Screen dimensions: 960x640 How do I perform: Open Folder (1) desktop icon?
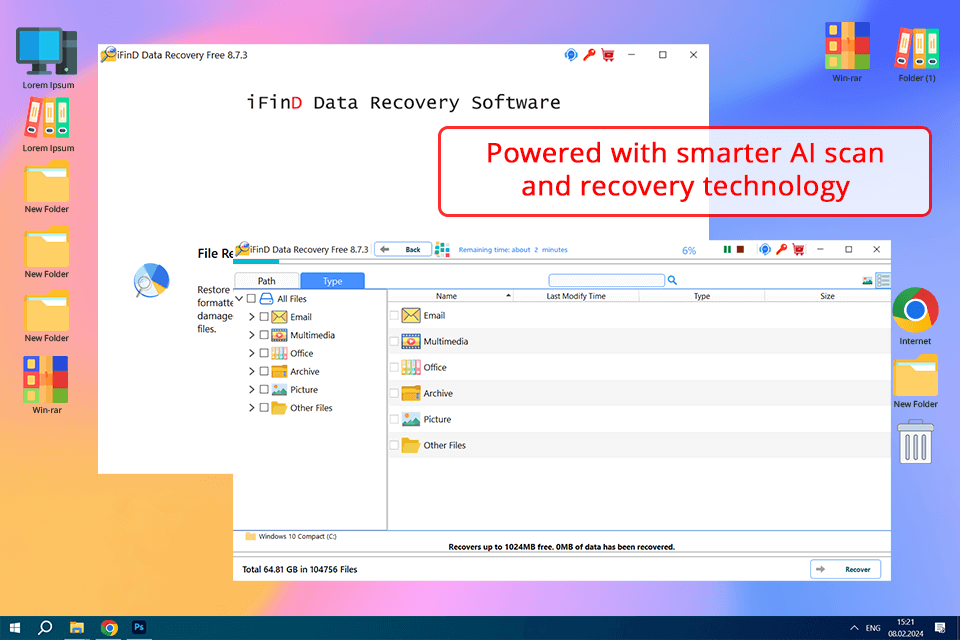coord(917,54)
